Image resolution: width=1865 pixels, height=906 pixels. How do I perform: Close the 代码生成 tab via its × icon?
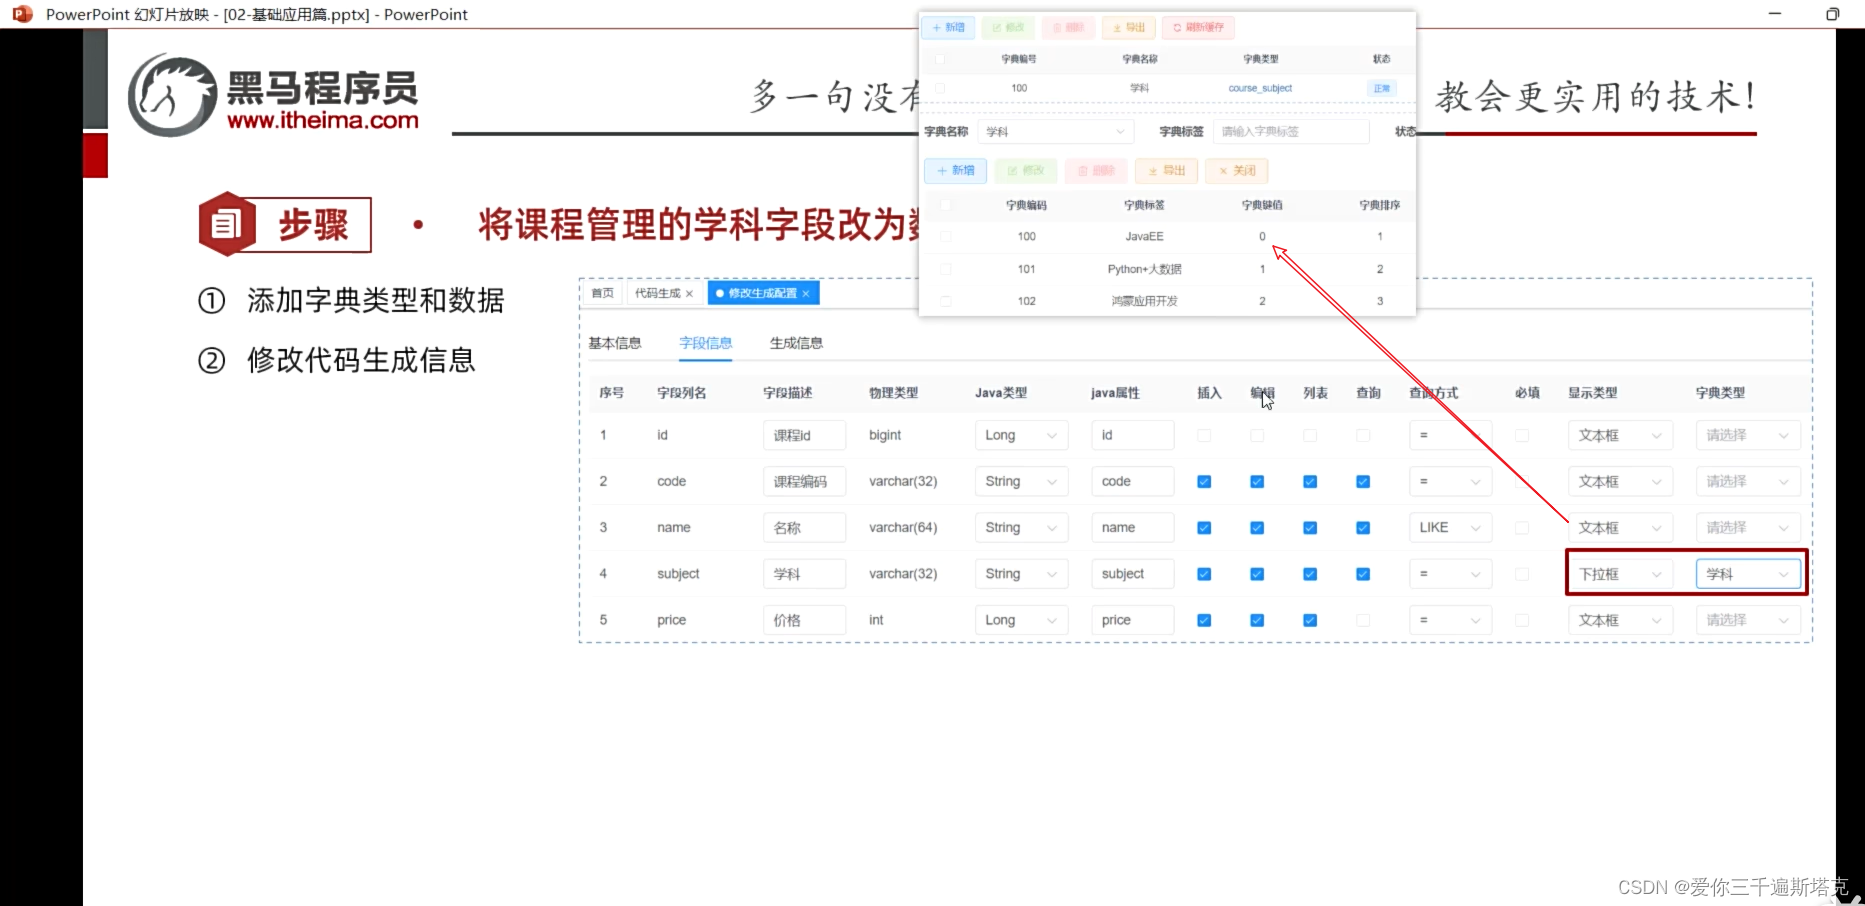pos(688,292)
